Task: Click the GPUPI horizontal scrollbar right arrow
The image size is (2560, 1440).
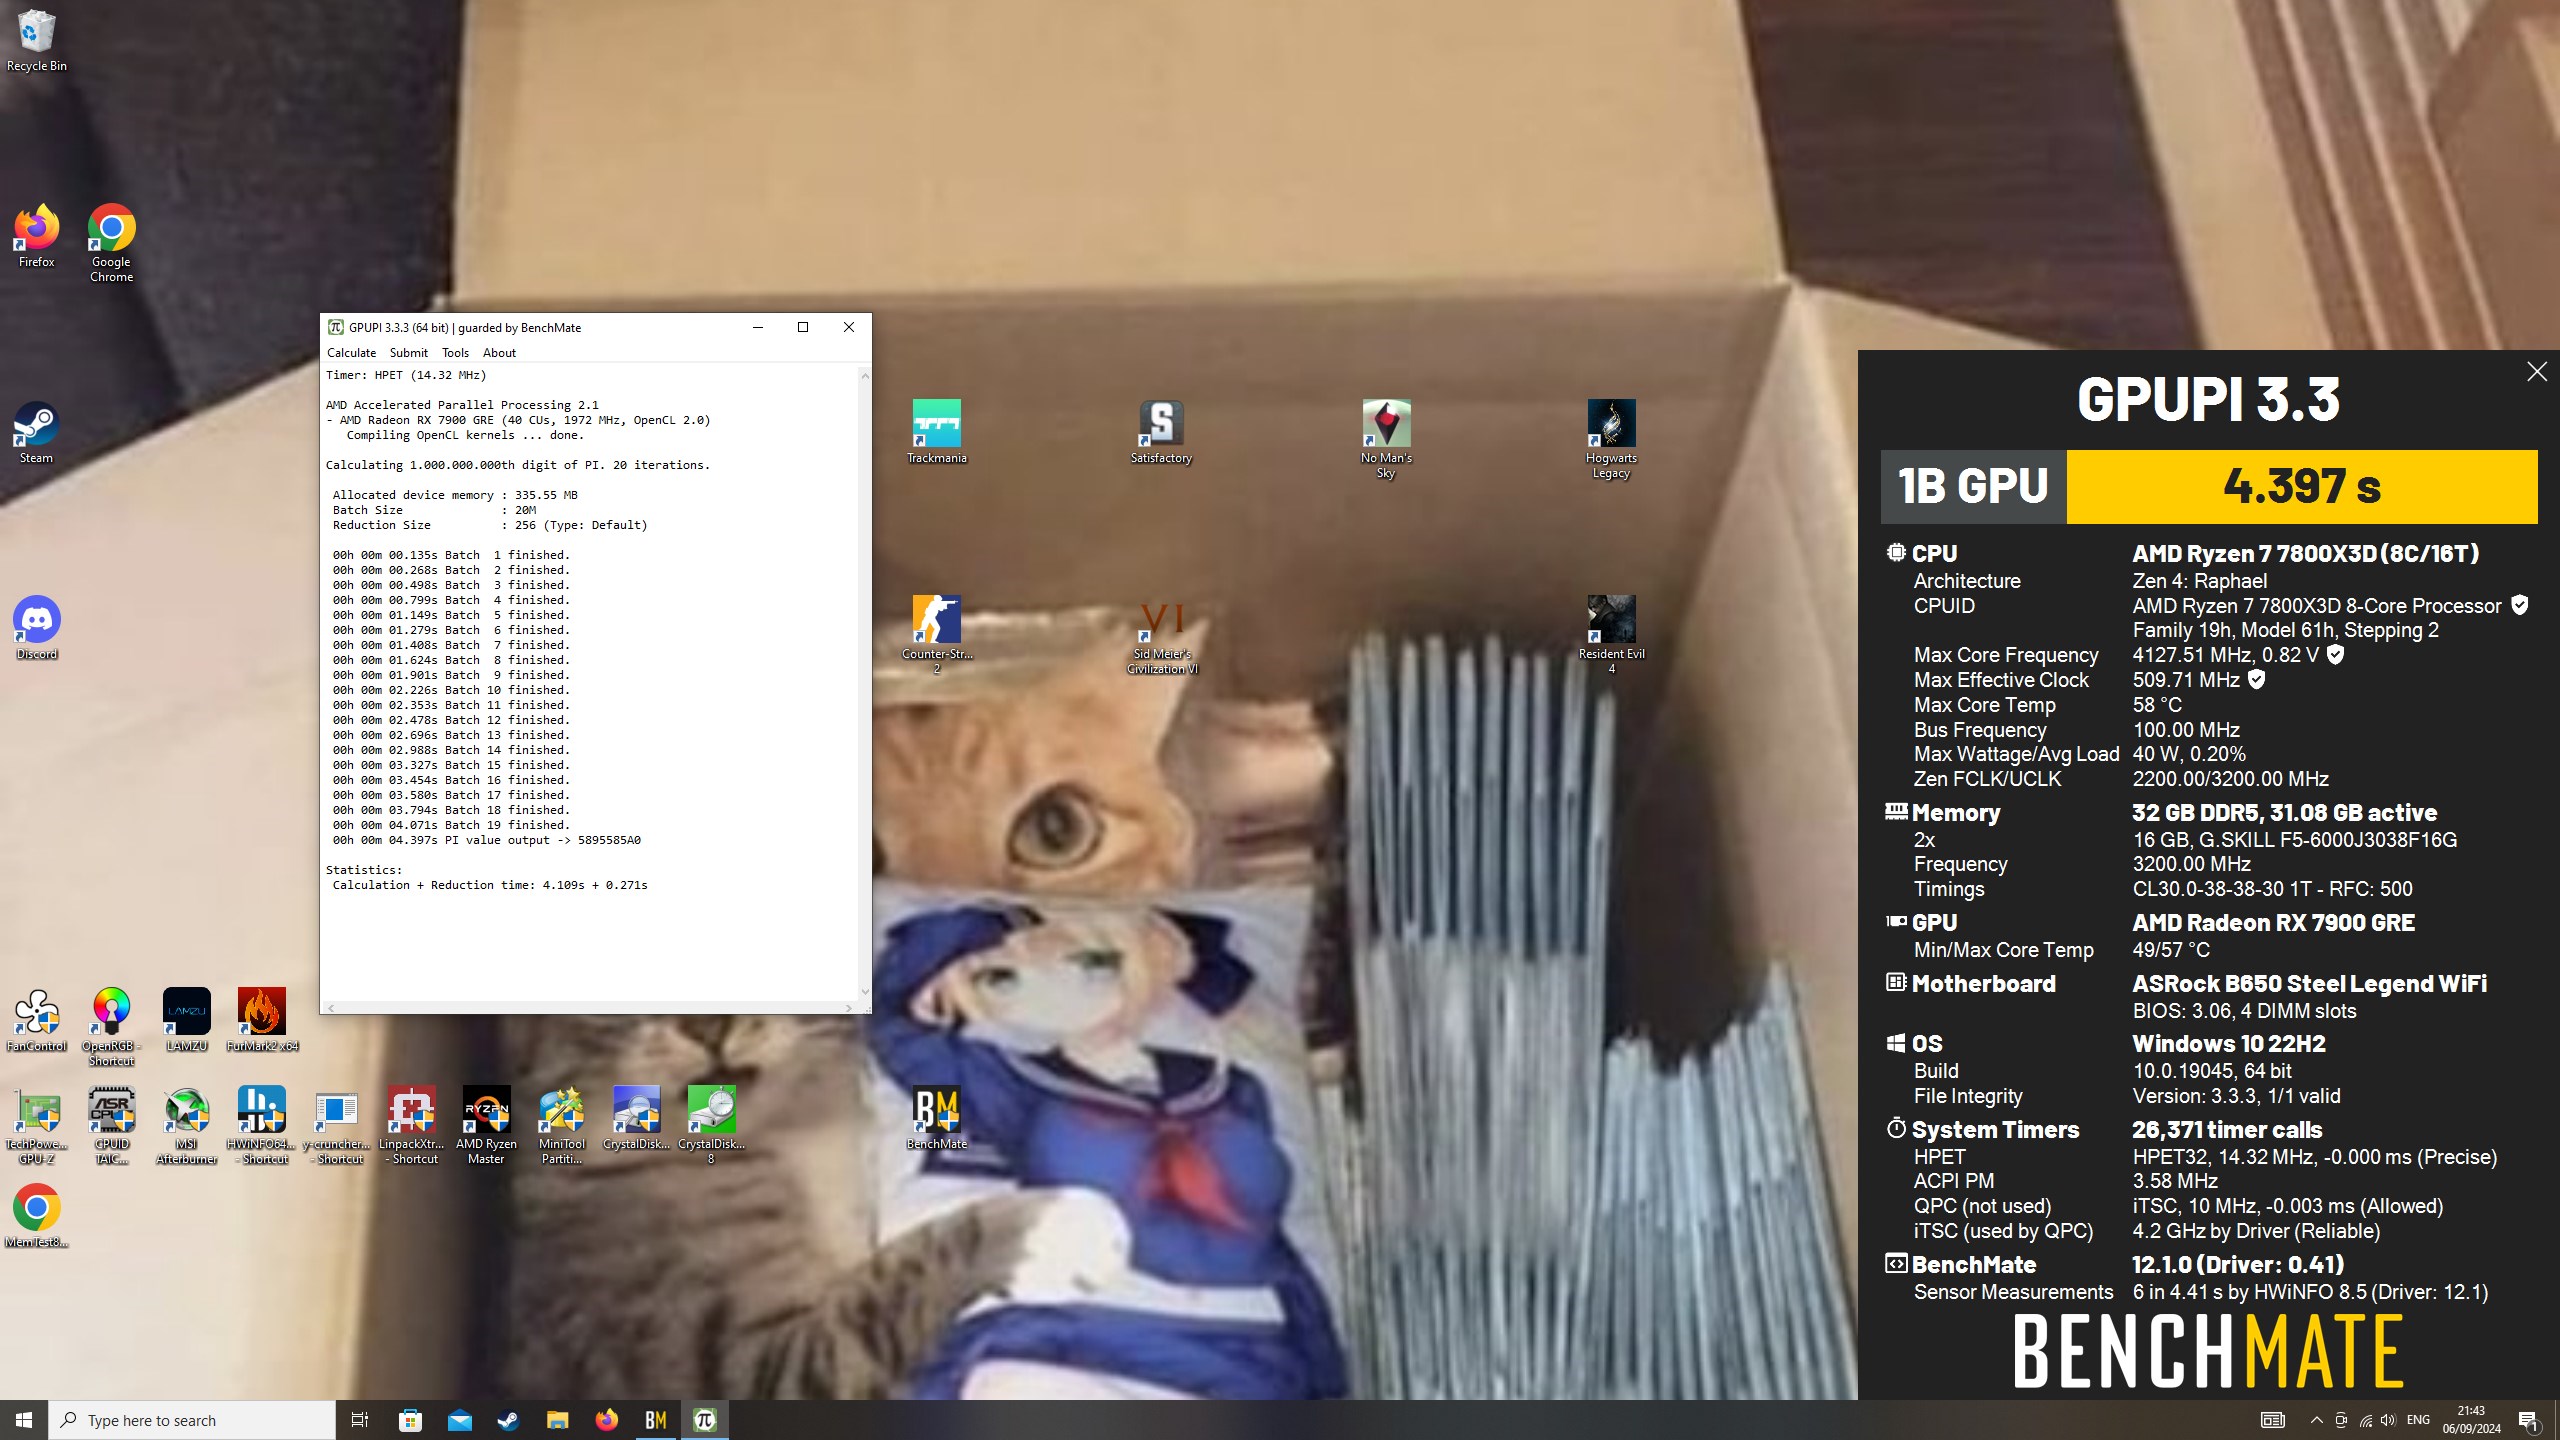Action: (x=849, y=1008)
